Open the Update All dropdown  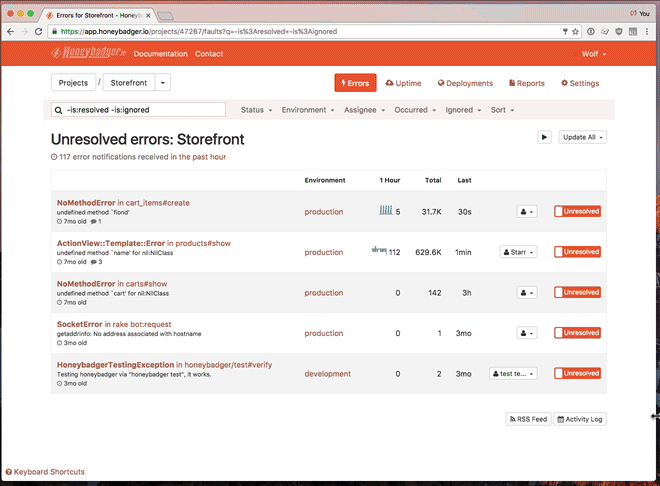pos(583,137)
